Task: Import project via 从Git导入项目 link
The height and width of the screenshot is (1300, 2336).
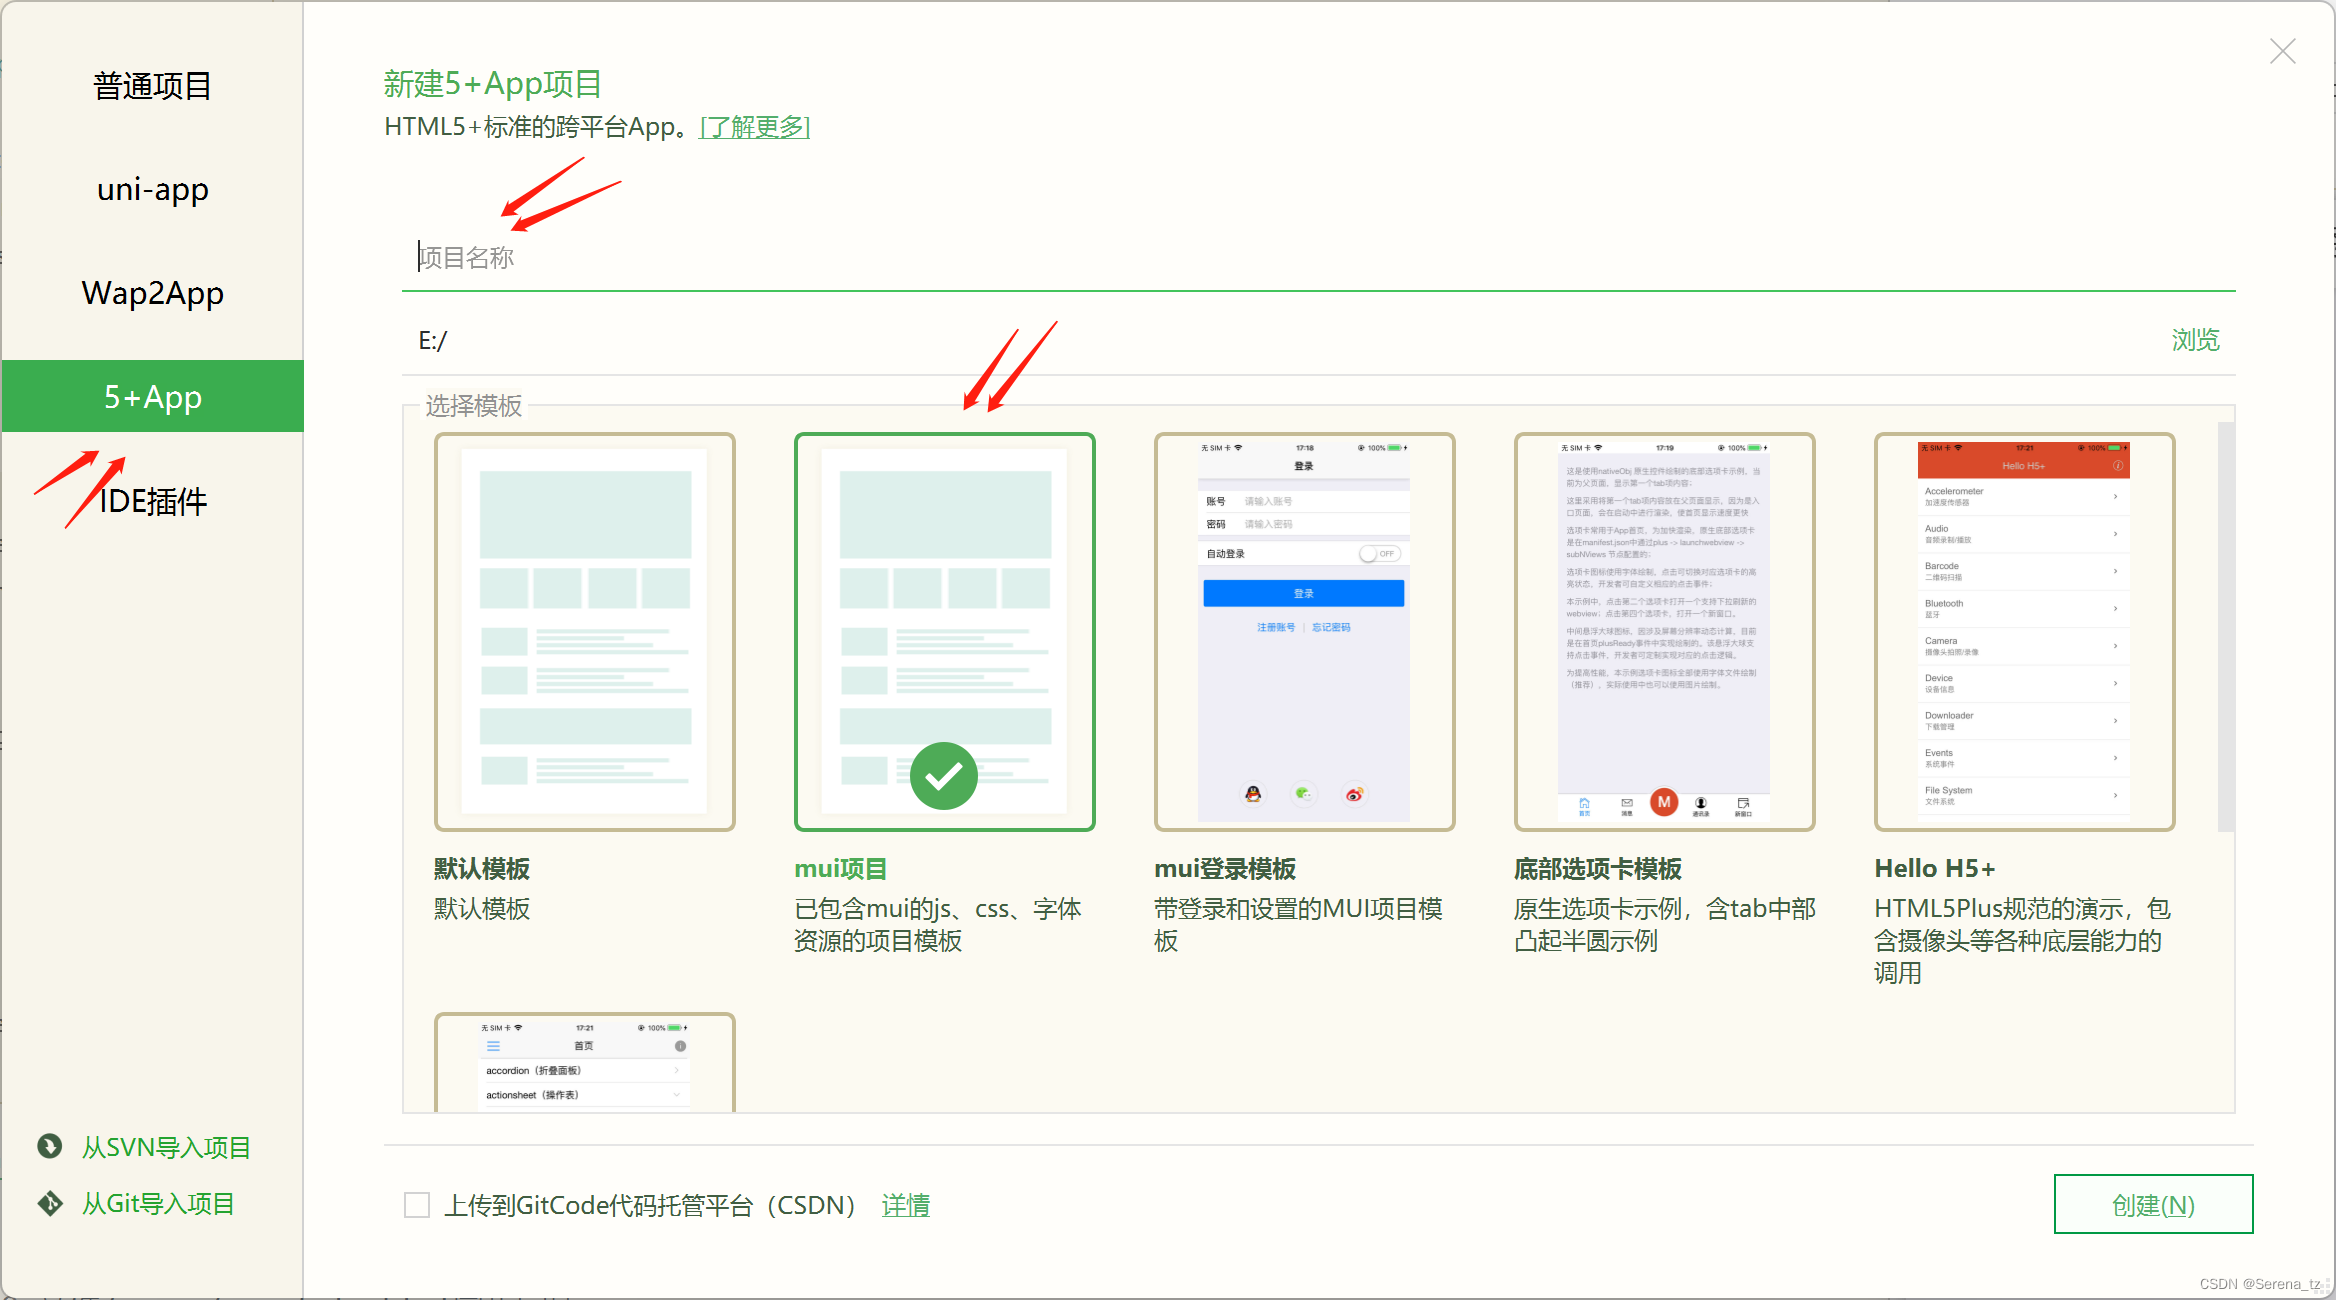Action: pyautogui.click(x=158, y=1203)
